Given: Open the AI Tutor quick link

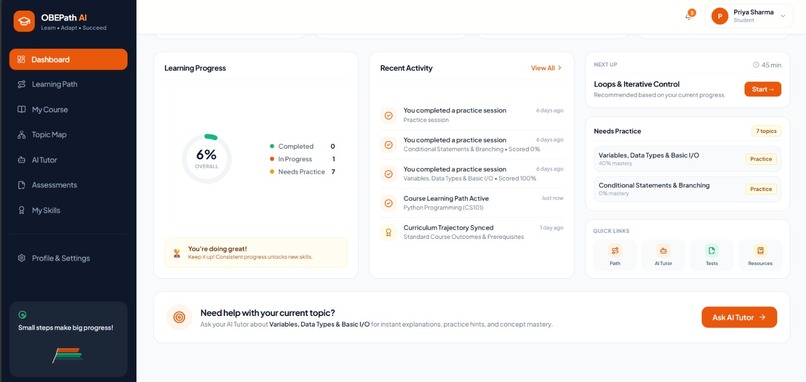Looking at the screenshot, I should coord(663,255).
